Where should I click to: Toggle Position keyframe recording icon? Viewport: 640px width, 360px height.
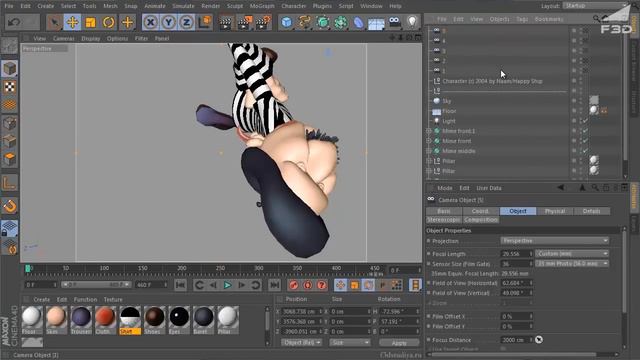click(340, 285)
